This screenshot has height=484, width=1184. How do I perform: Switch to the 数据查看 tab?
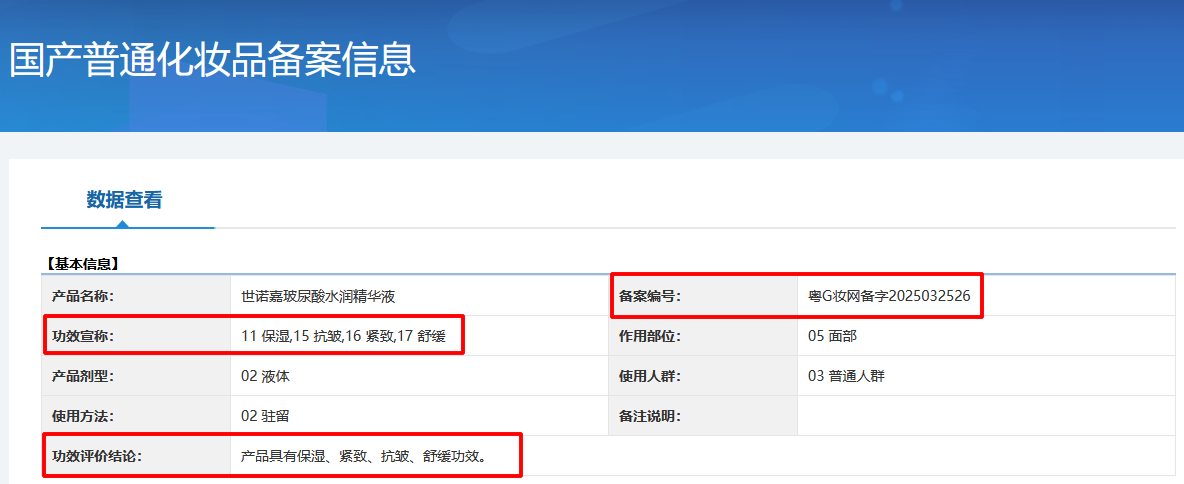[124, 200]
